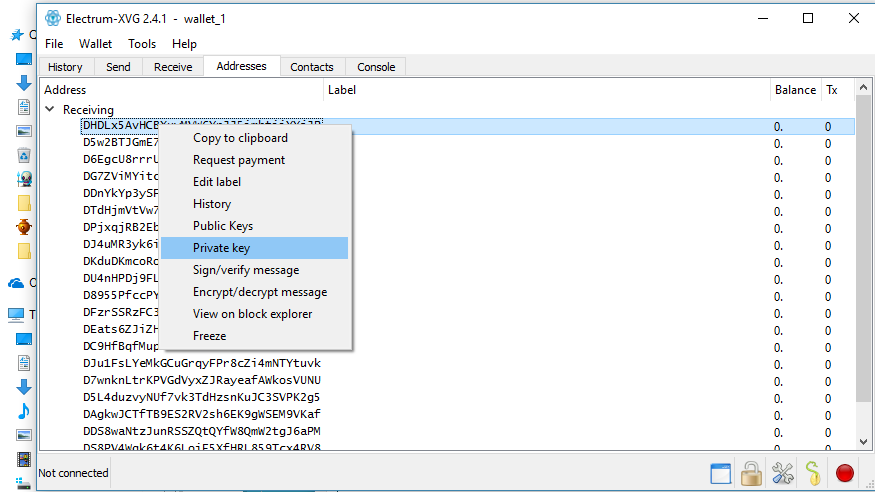
Task: Switch to the Receive tab
Action: click(x=173, y=67)
